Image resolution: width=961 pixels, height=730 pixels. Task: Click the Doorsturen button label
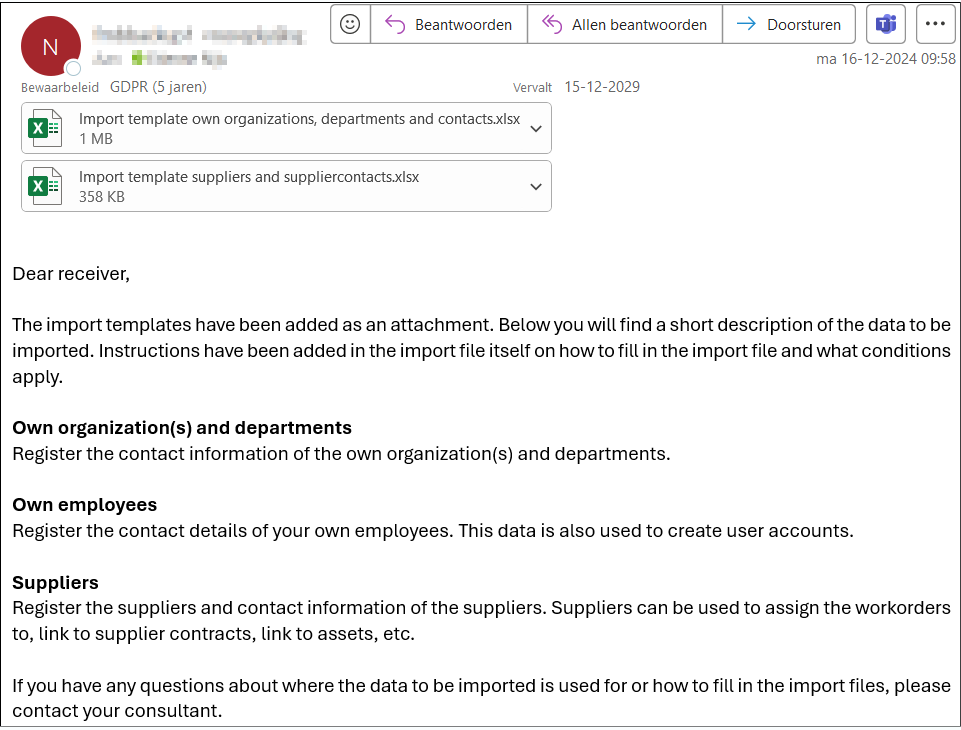tap(803, 25)
